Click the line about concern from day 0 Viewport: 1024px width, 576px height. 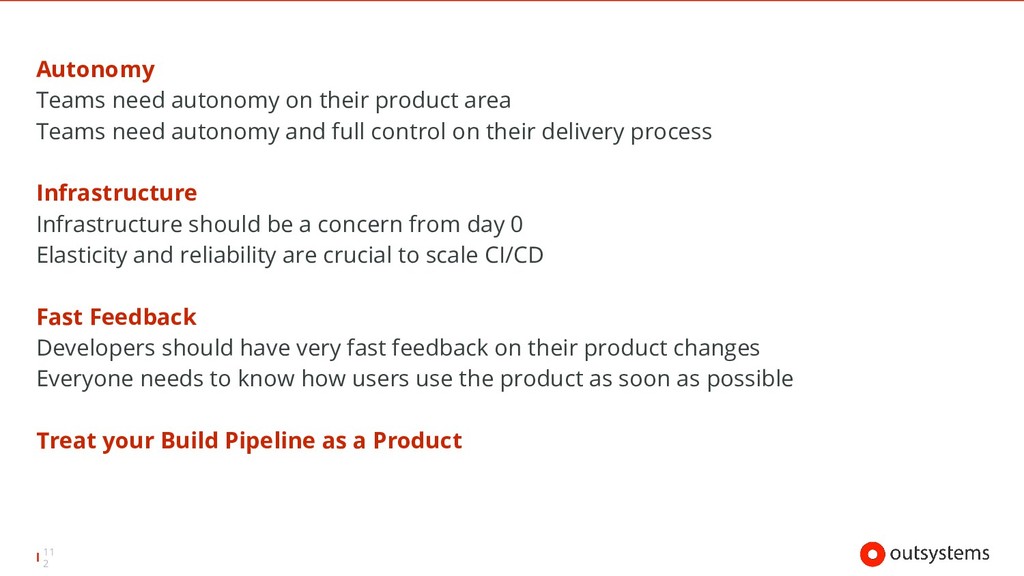(x=280, y=225)
